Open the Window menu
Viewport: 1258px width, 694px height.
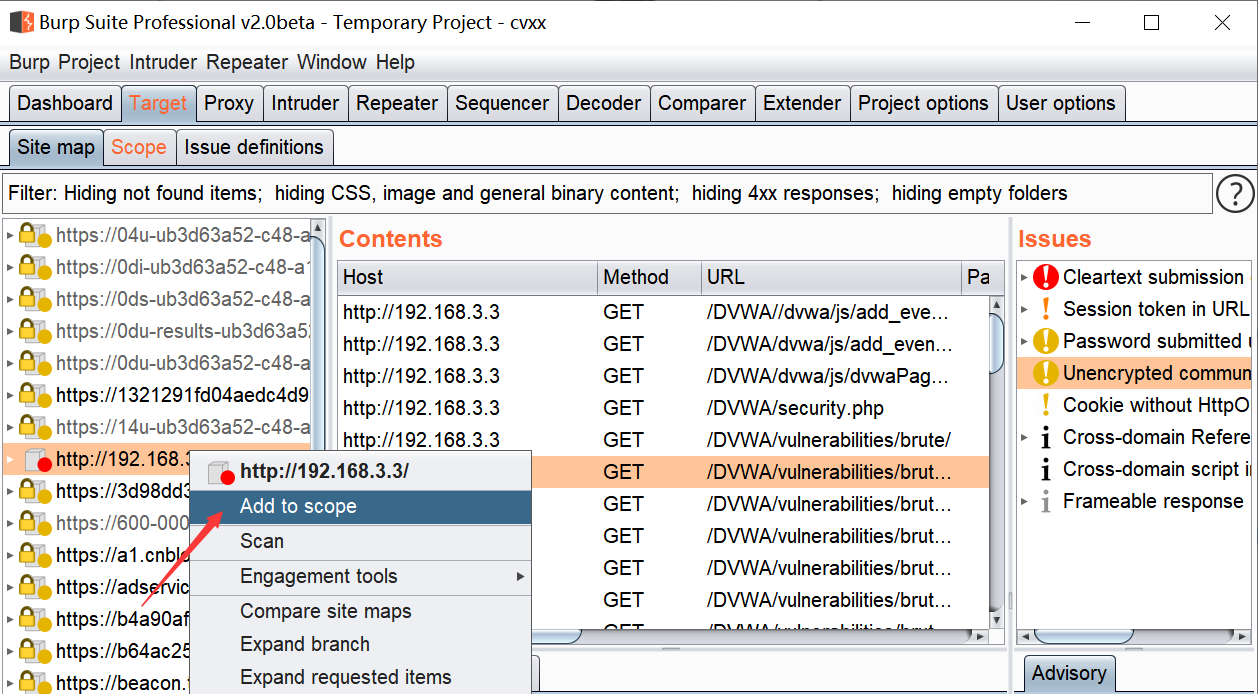point(332,62)
